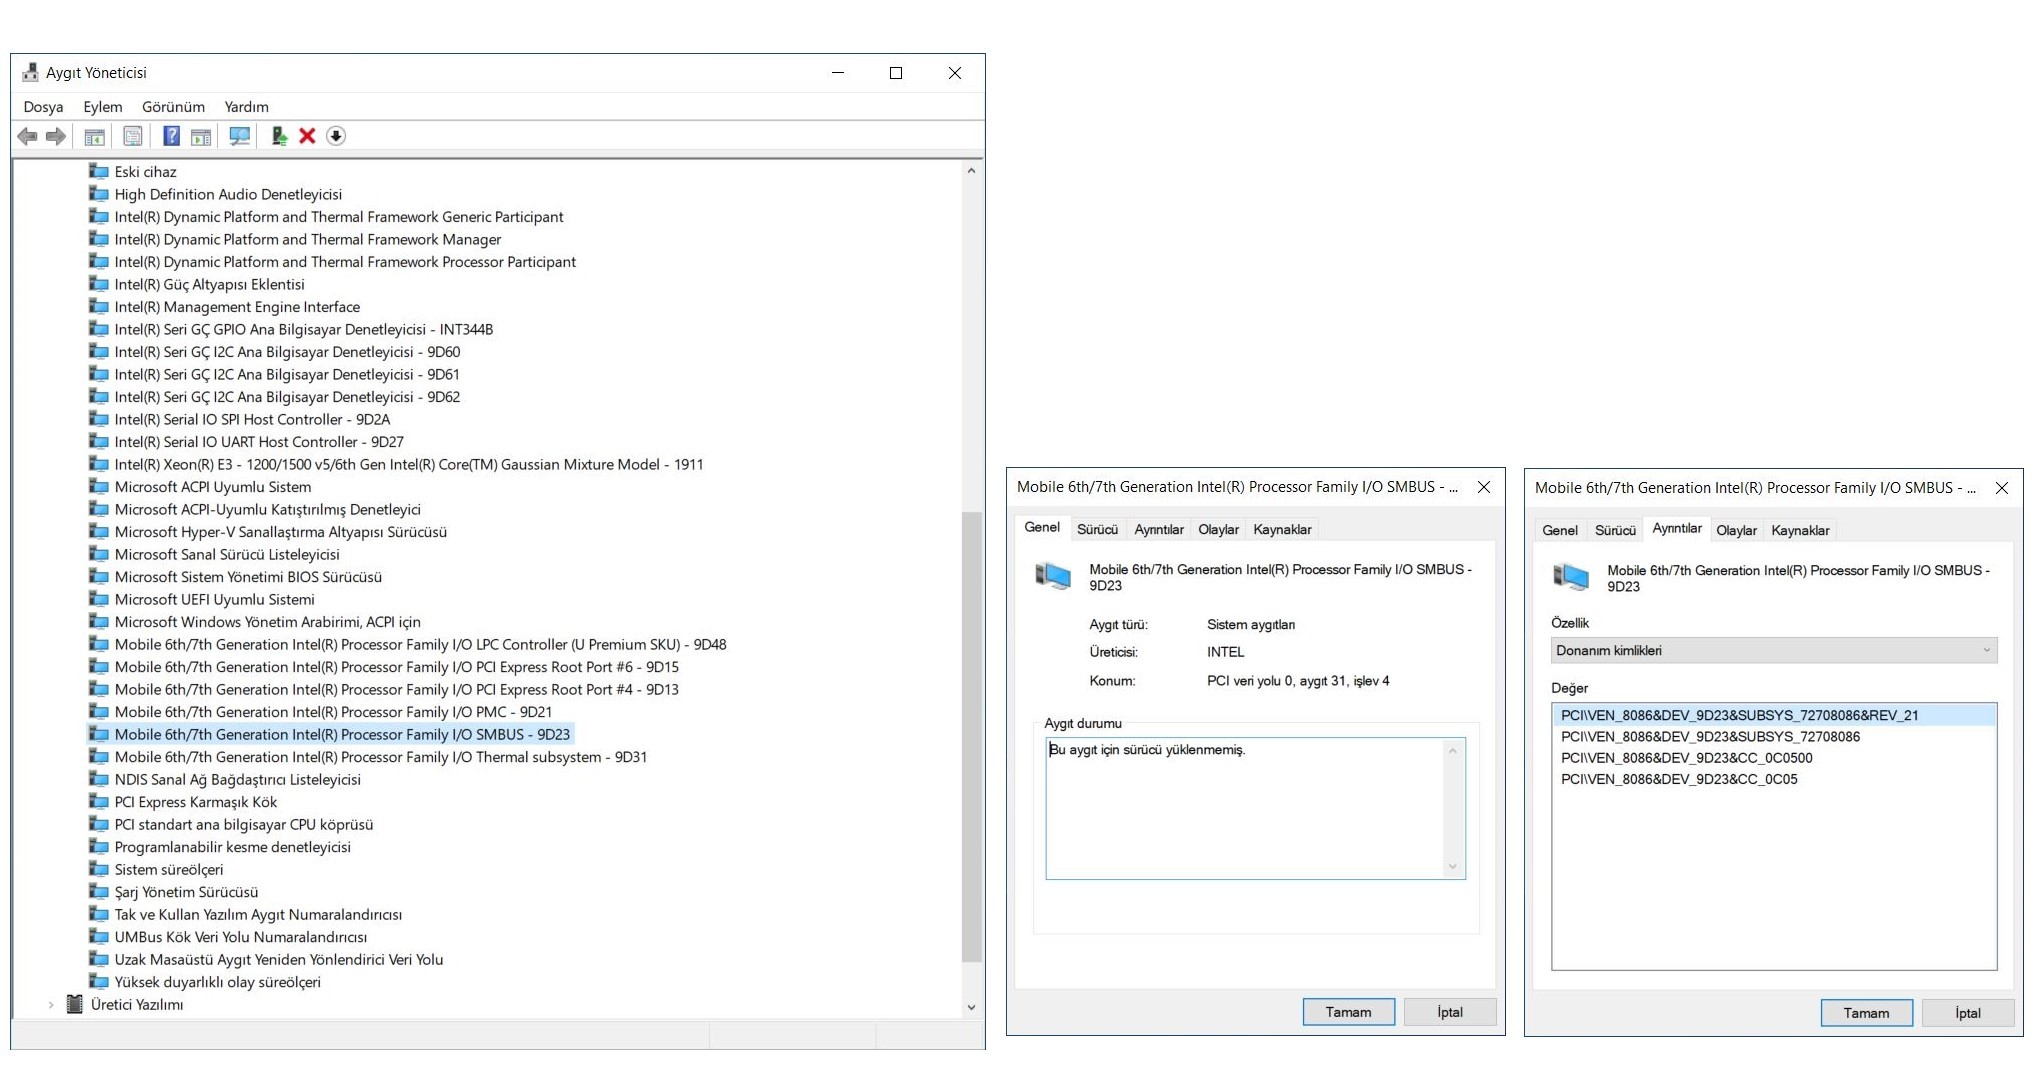The width and height of the screenshot is (2040, 1092).
Task: Click the red X Uninstall device icon
Action: click(x=307, y=136)
